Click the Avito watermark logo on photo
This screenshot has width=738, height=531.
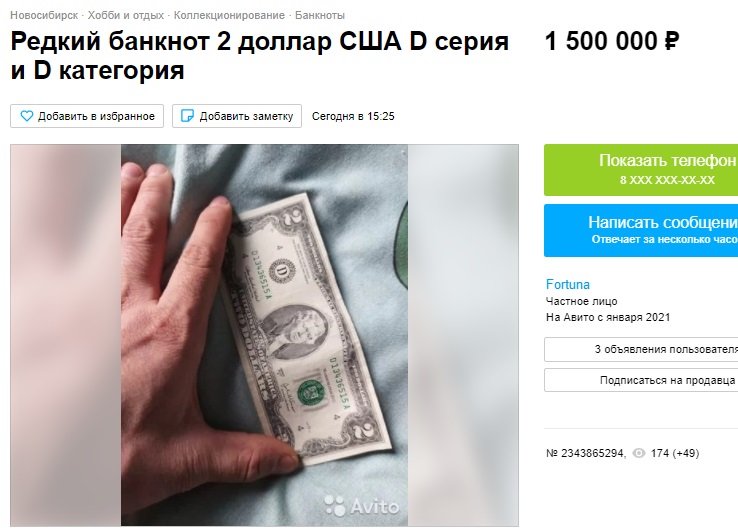point(361,506)
